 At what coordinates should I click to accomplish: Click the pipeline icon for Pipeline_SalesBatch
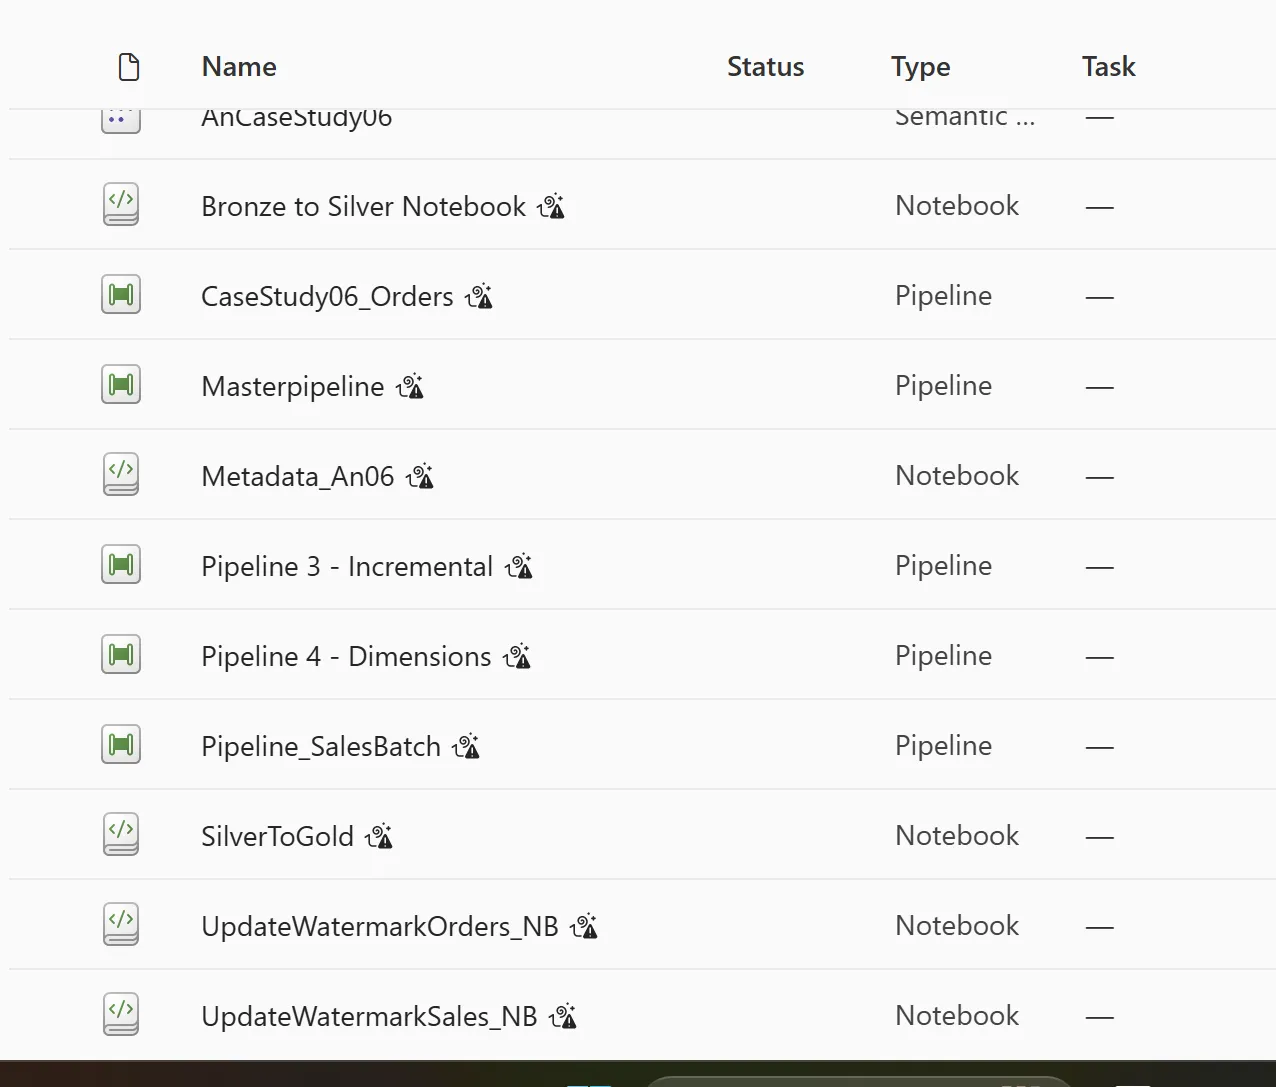pyautogui.click(x=121, y=745)
